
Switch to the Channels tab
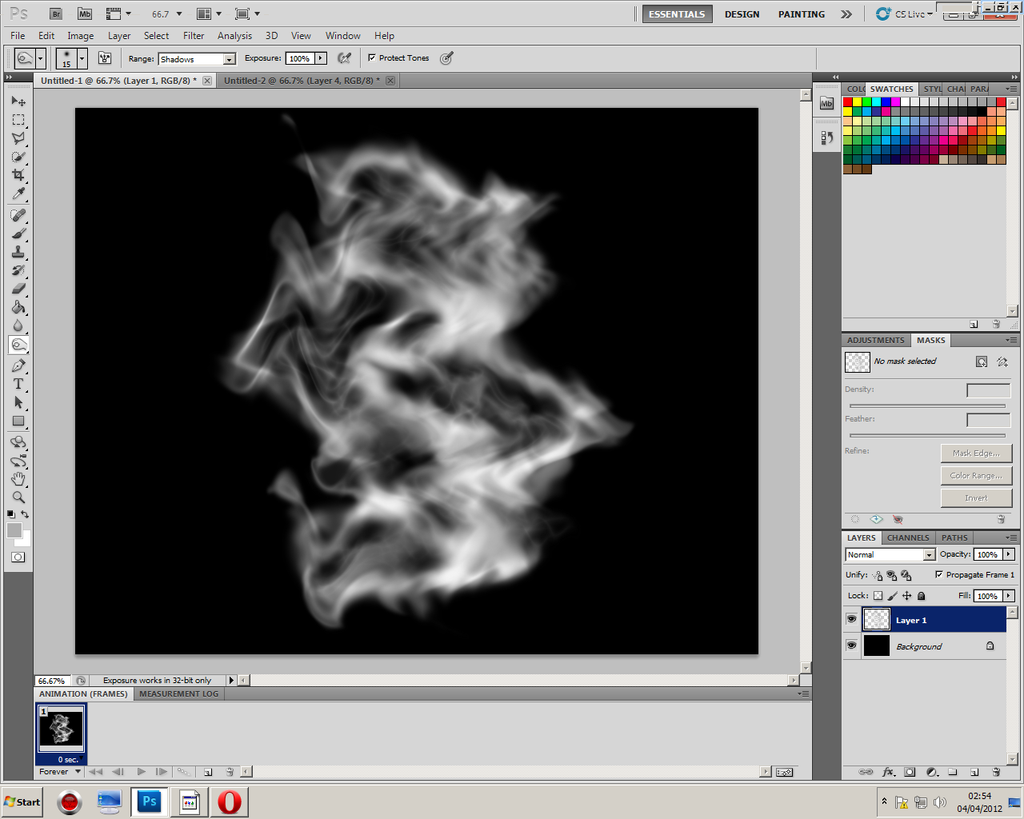coord(908,538)
